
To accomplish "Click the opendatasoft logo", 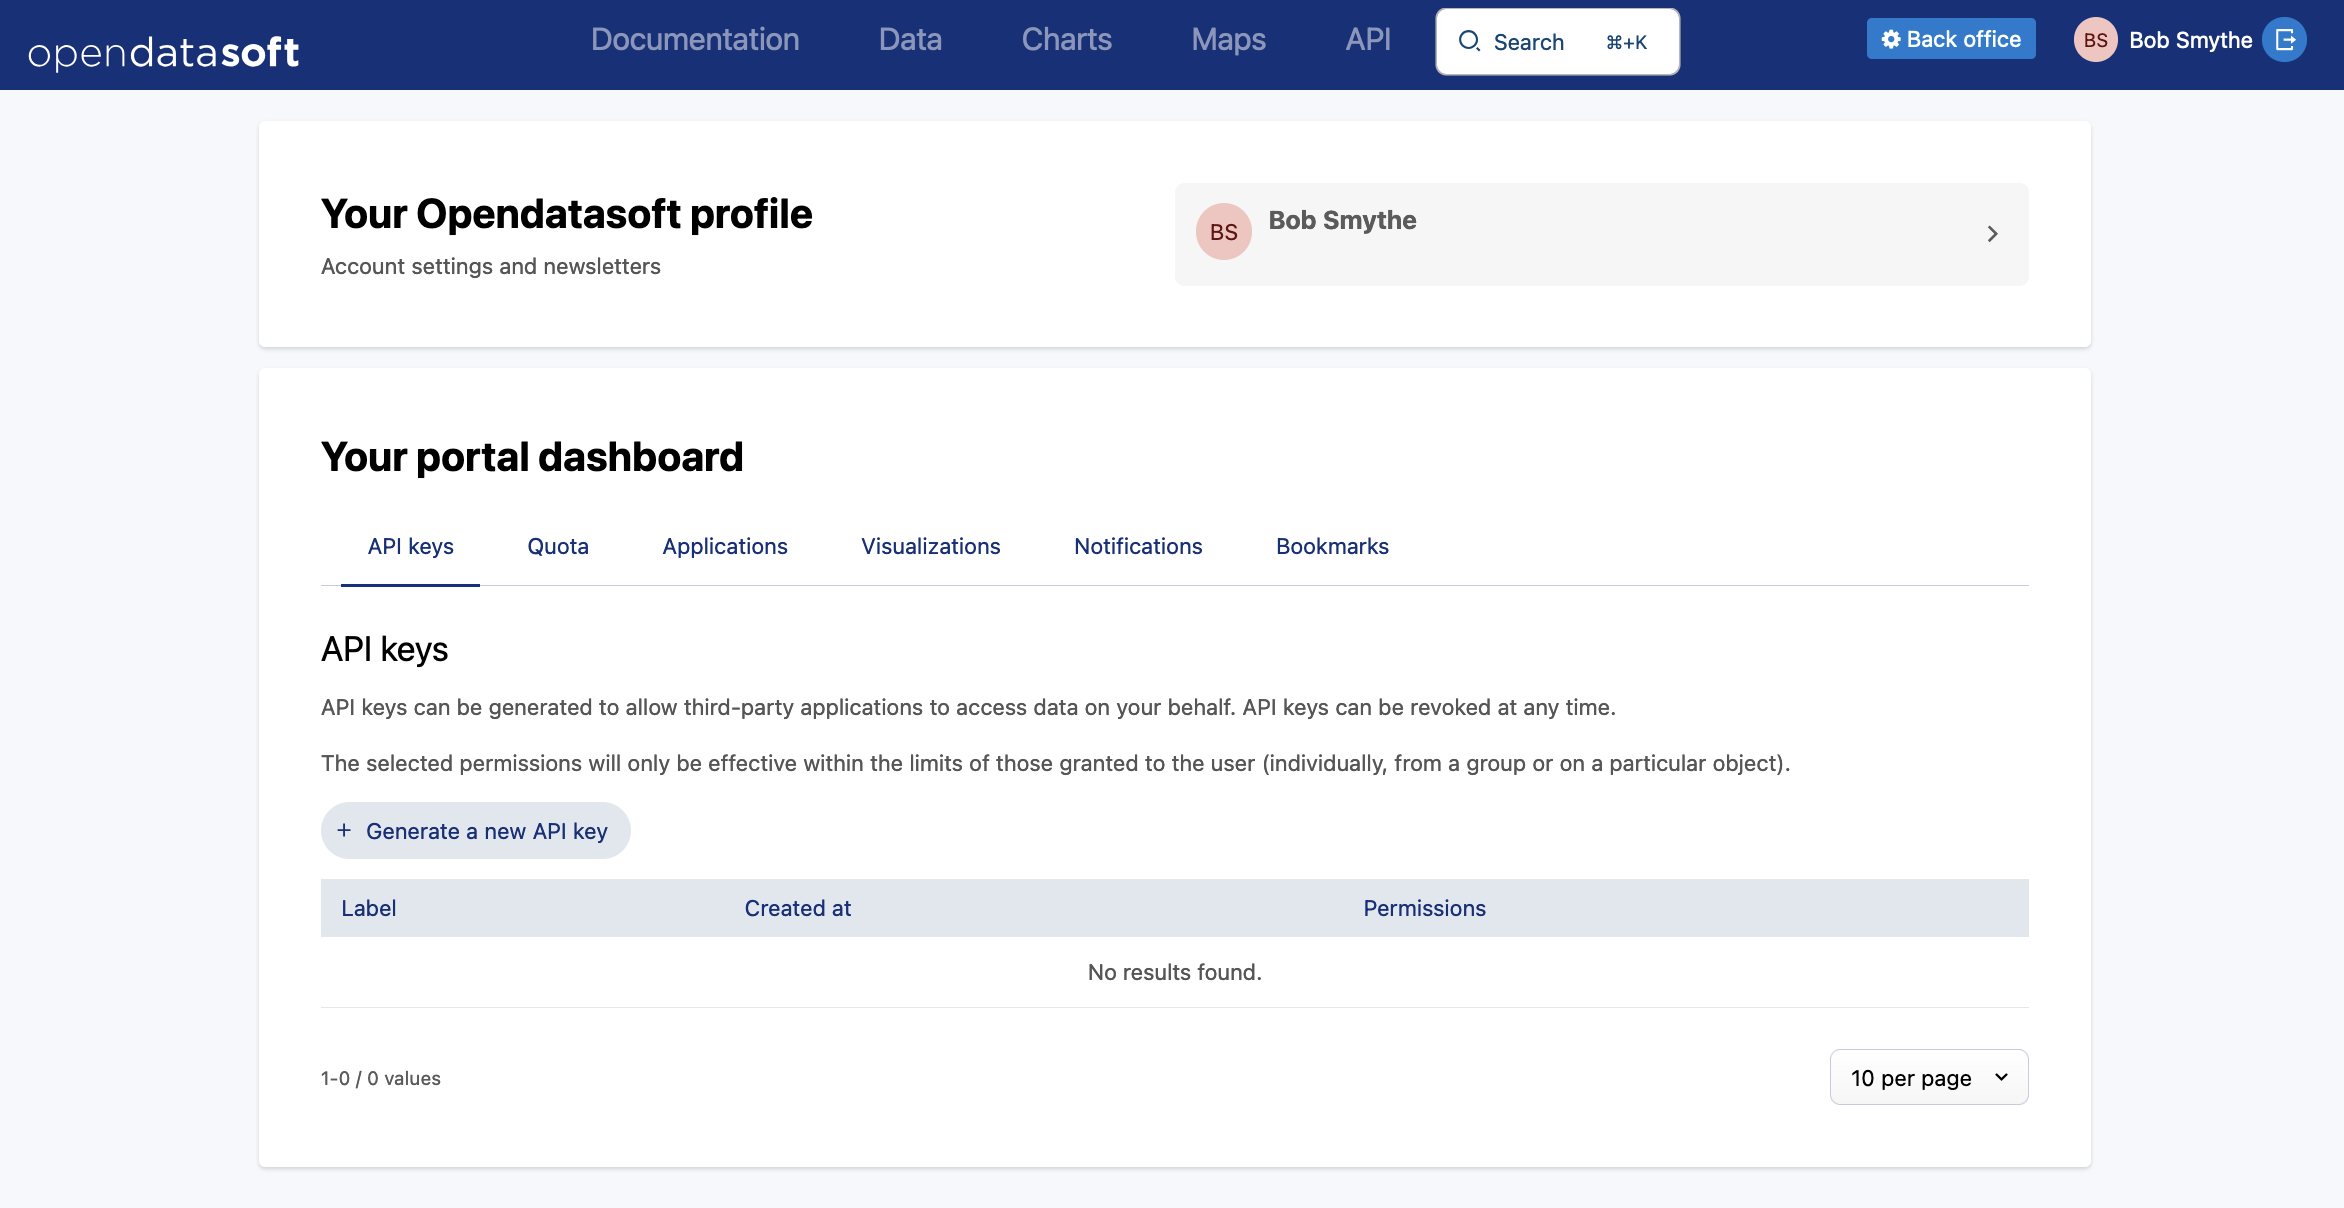I will tap(164, 52).
